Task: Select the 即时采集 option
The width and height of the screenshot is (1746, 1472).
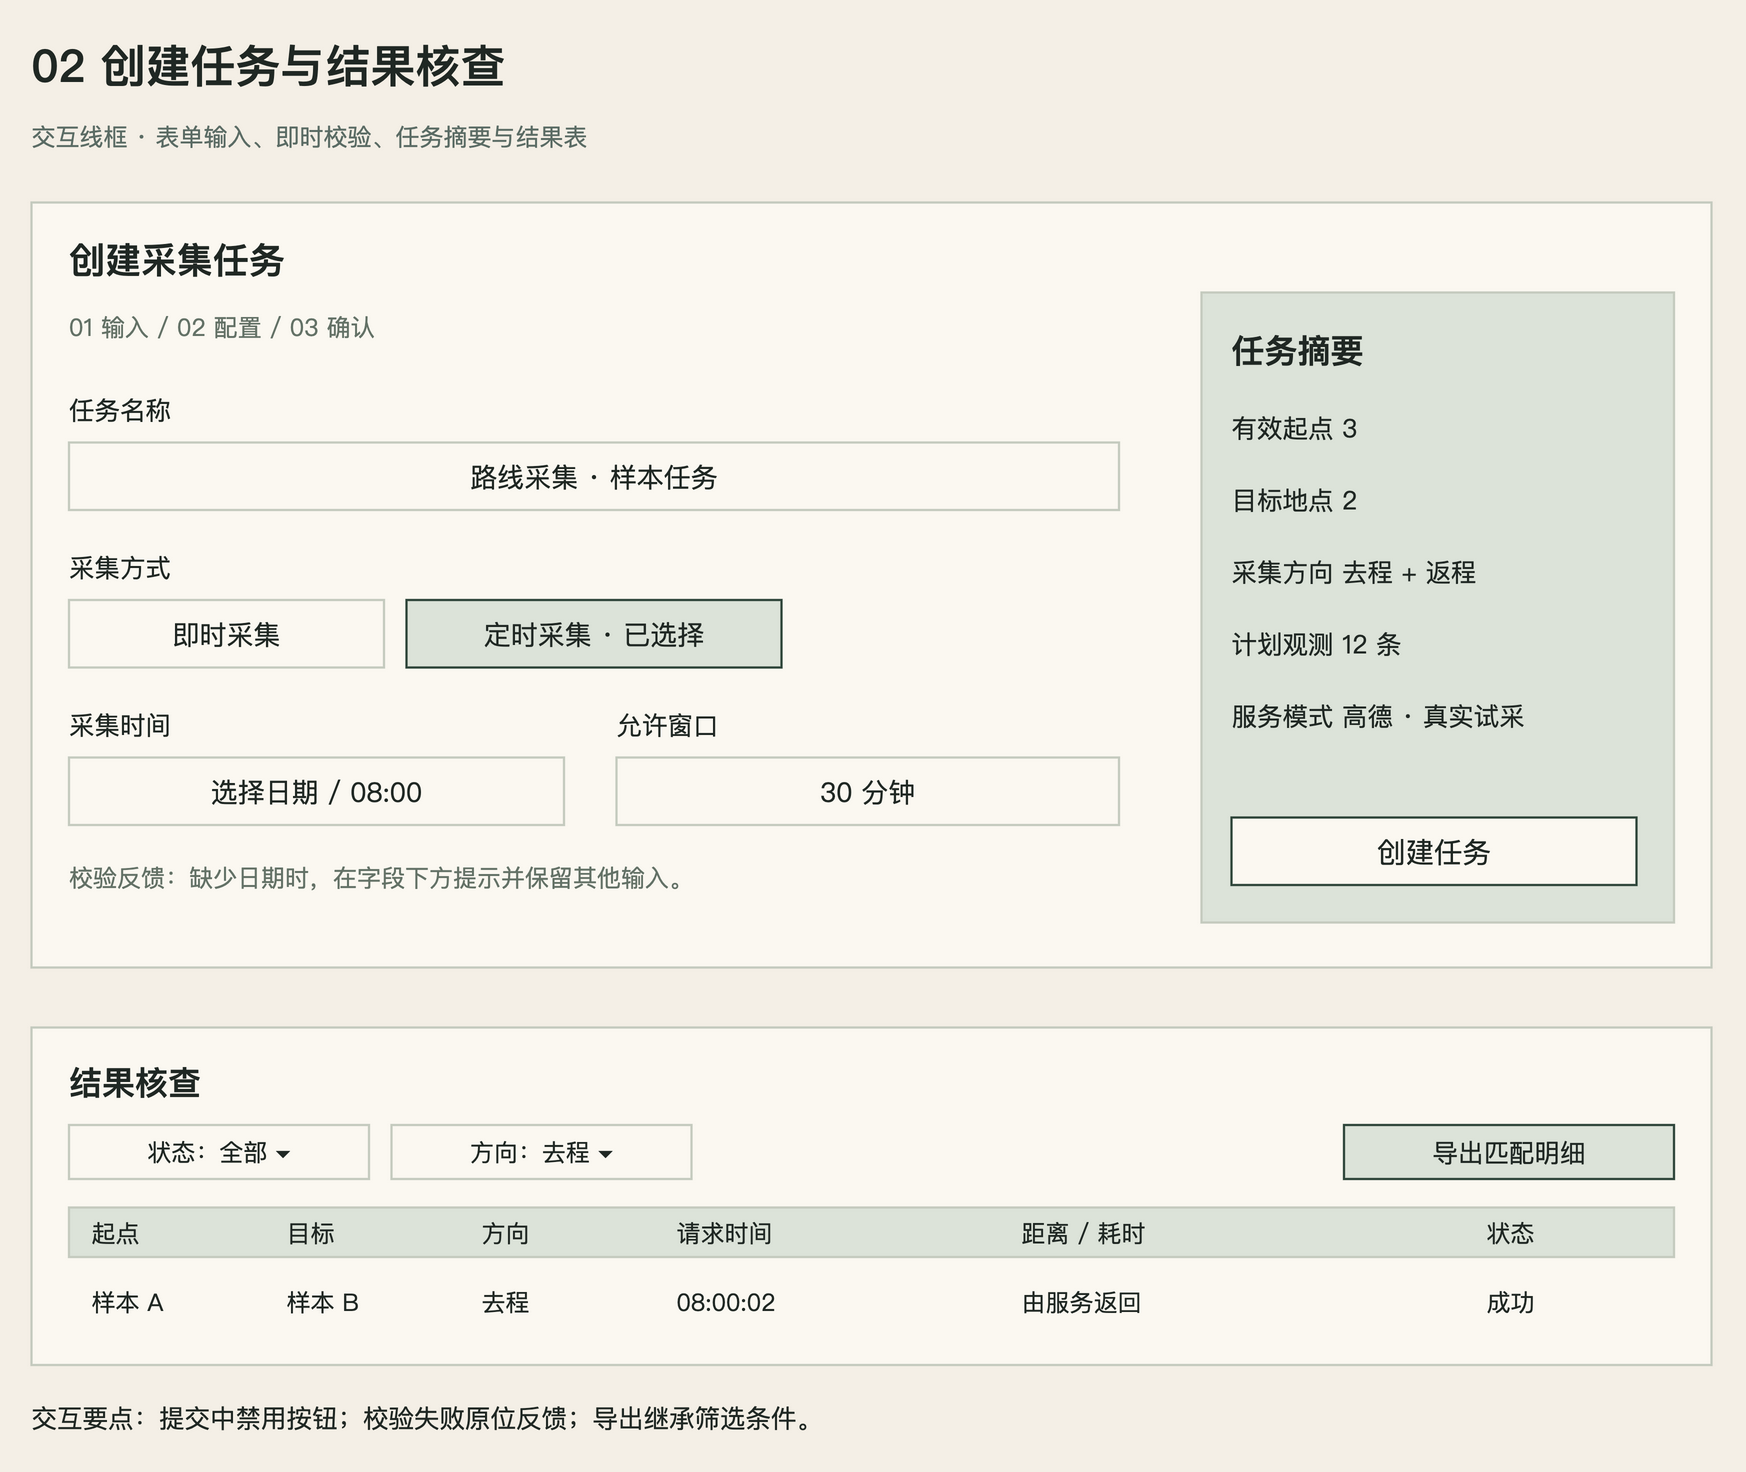Action: pos(226,634)
